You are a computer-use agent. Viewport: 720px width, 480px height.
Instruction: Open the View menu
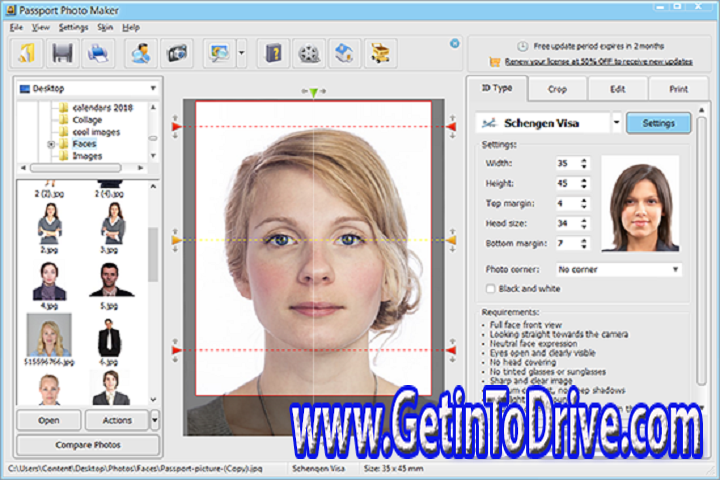pyautogui.click(x=40, y=28)
